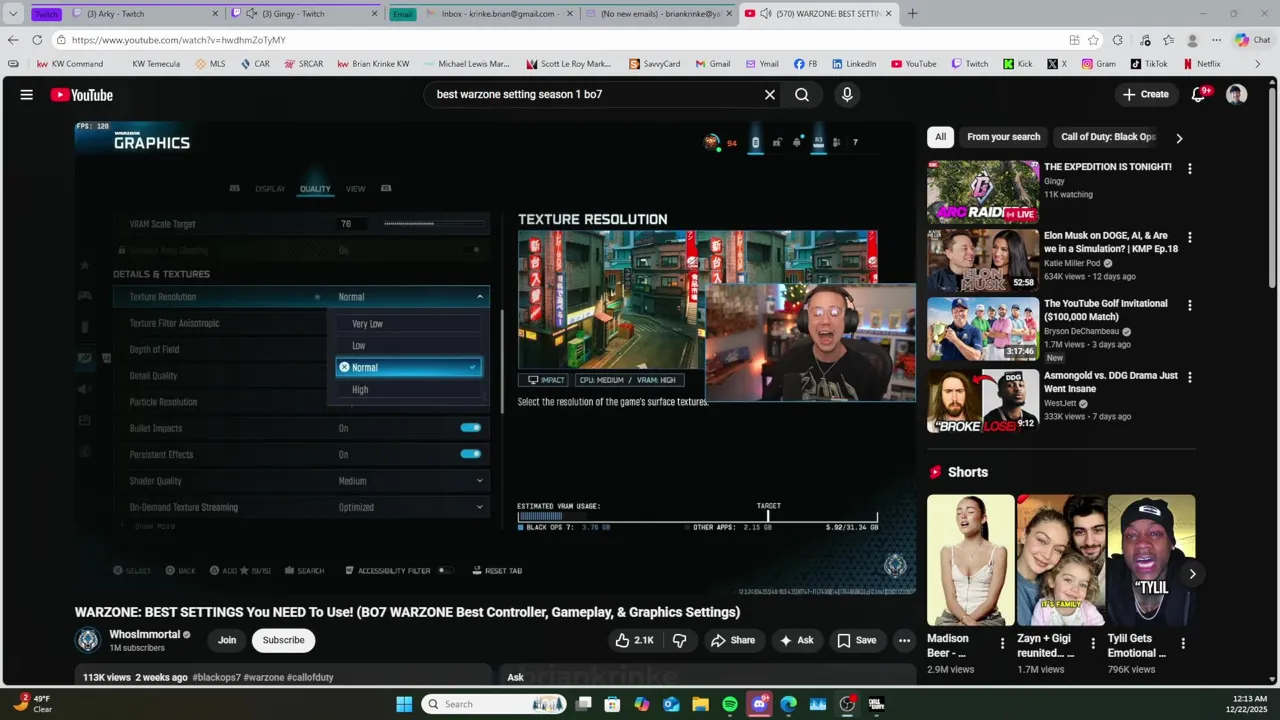Open more actions ellipsis under video
Image resolution: width=1280 pixels, height=720 pixels.
(x=904, y=640)
